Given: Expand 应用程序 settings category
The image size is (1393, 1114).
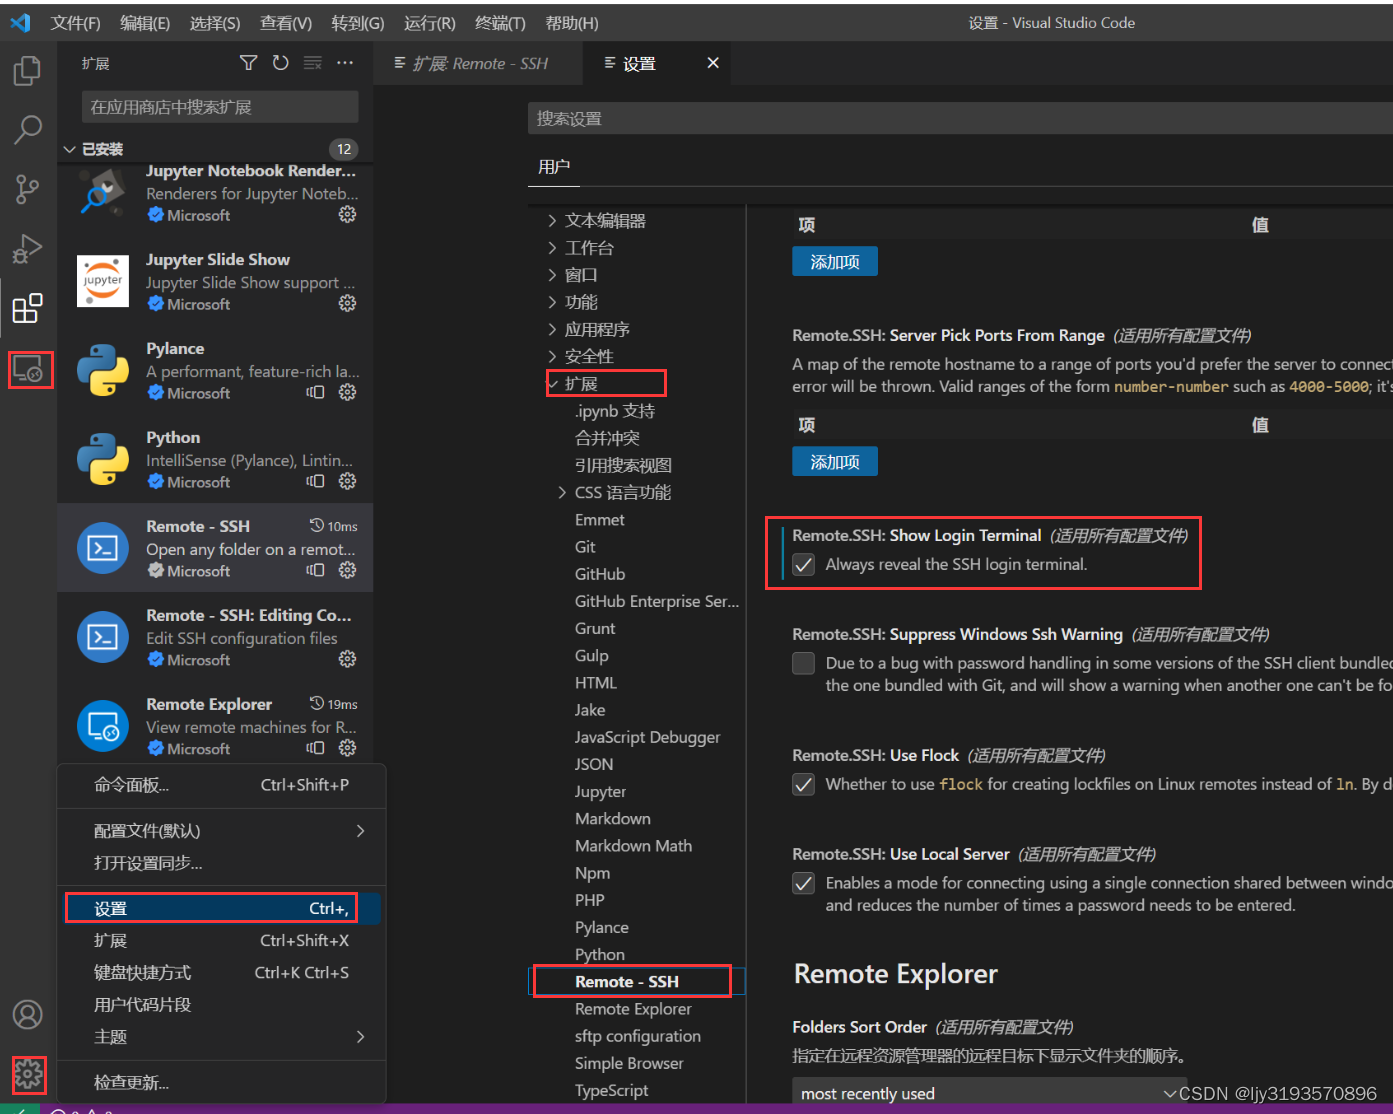Looking at the screenshot, I should click(x=552, y=329).
